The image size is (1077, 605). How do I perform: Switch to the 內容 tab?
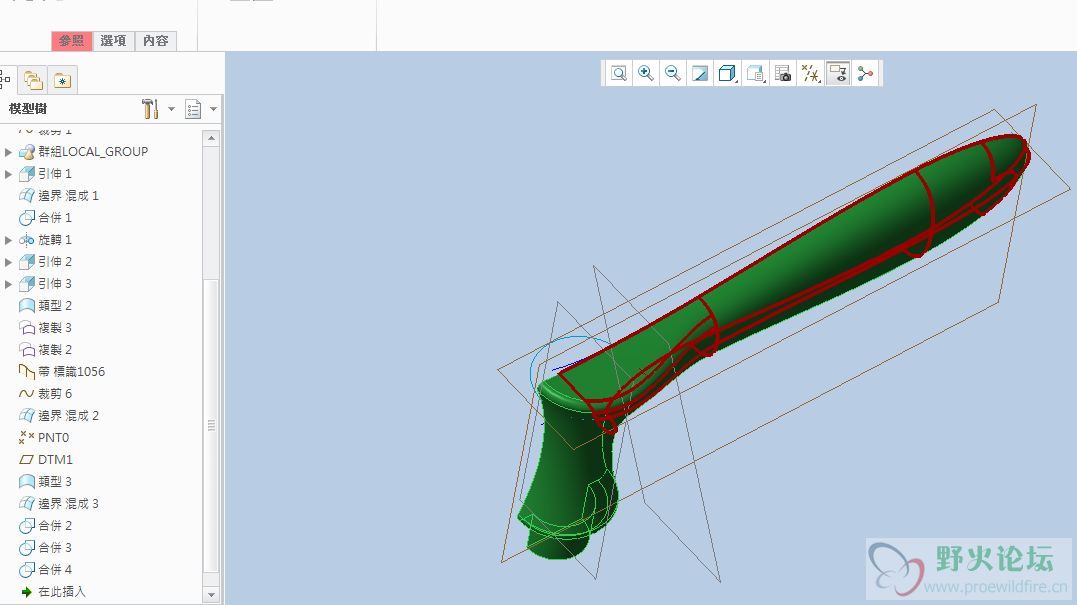(155, 41)
